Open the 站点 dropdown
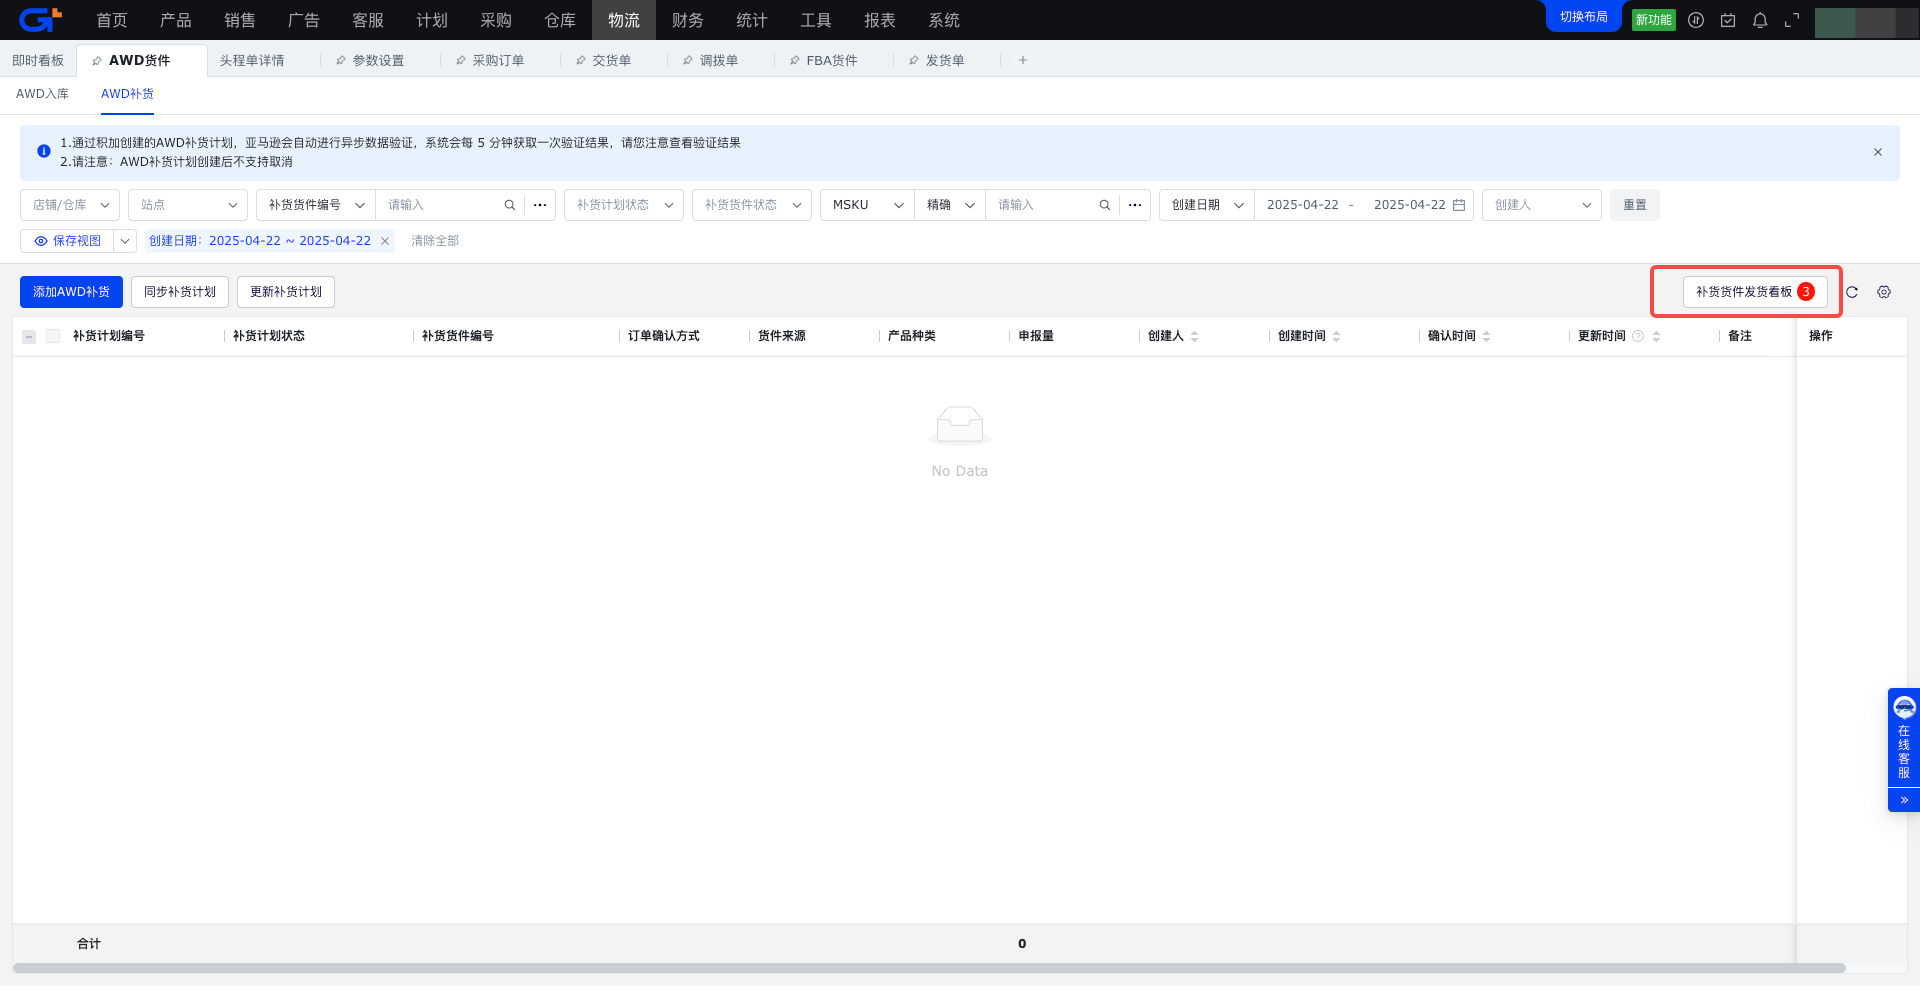 click(188, 205)
